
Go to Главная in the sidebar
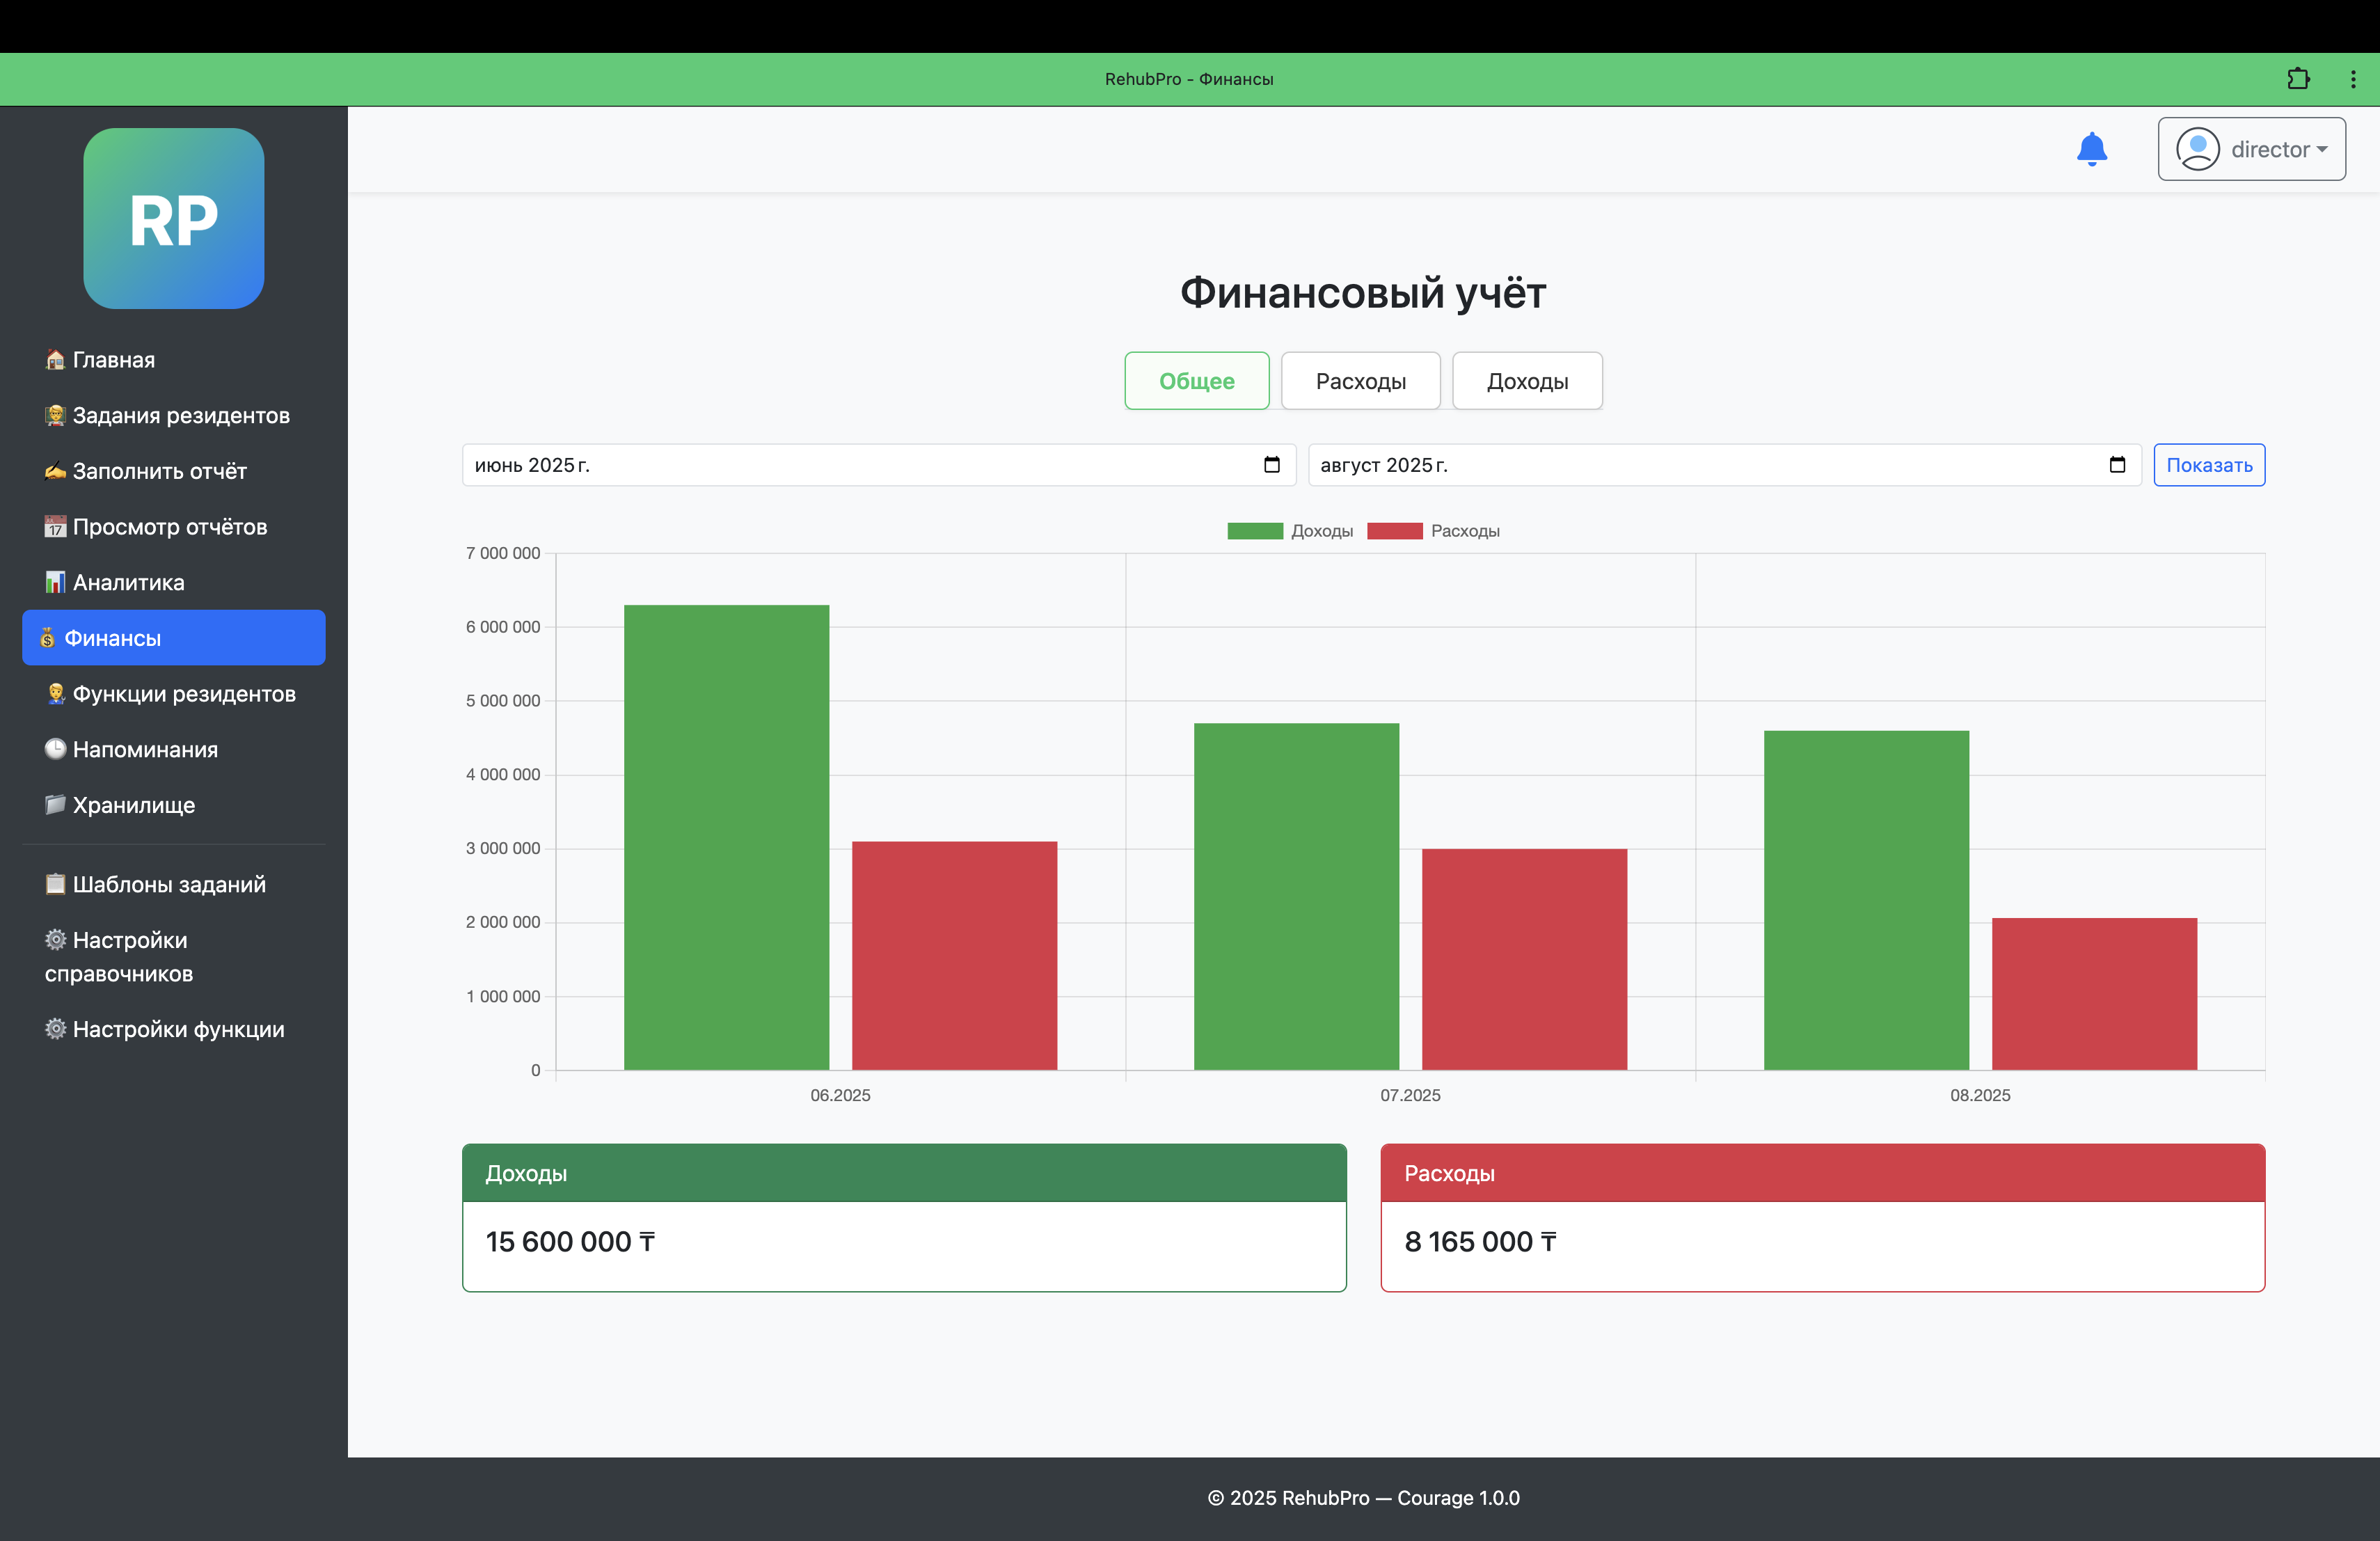click(113, 360)
